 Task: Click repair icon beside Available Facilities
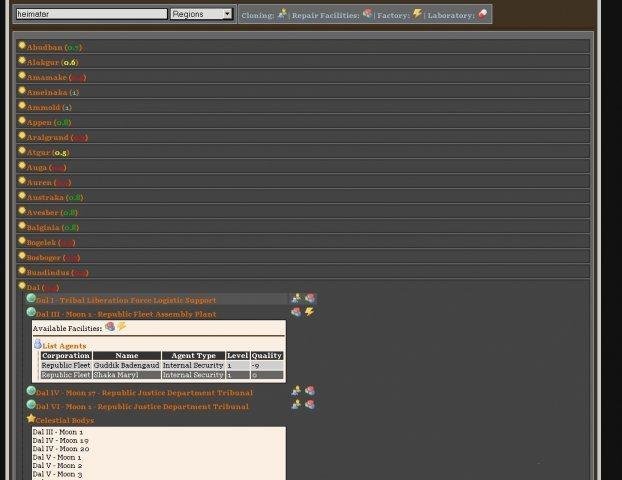coord(110,326)
